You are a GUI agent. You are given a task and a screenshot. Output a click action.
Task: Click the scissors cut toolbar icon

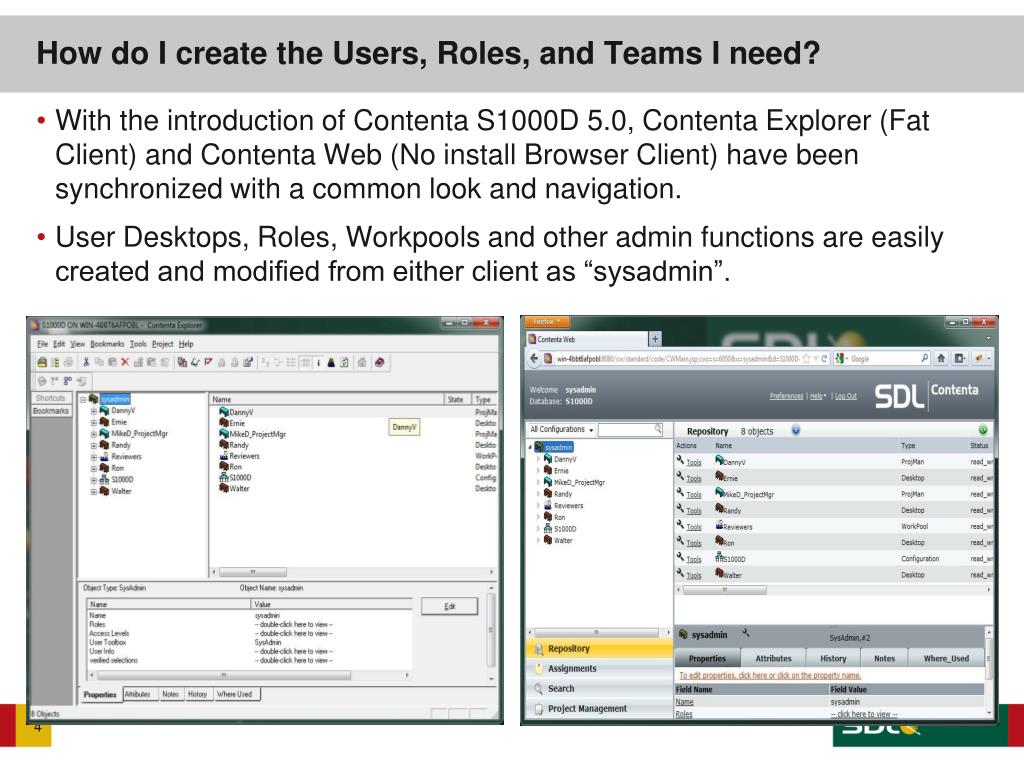[x=86, y=362]
